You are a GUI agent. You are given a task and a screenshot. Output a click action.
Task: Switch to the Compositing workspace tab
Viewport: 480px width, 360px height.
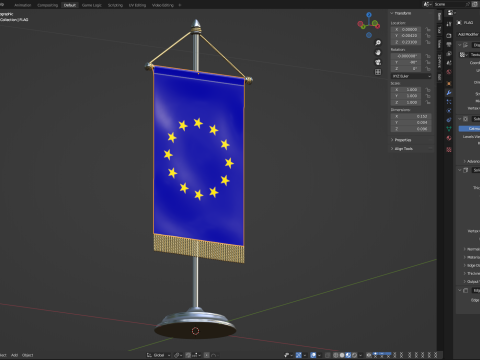47,5
